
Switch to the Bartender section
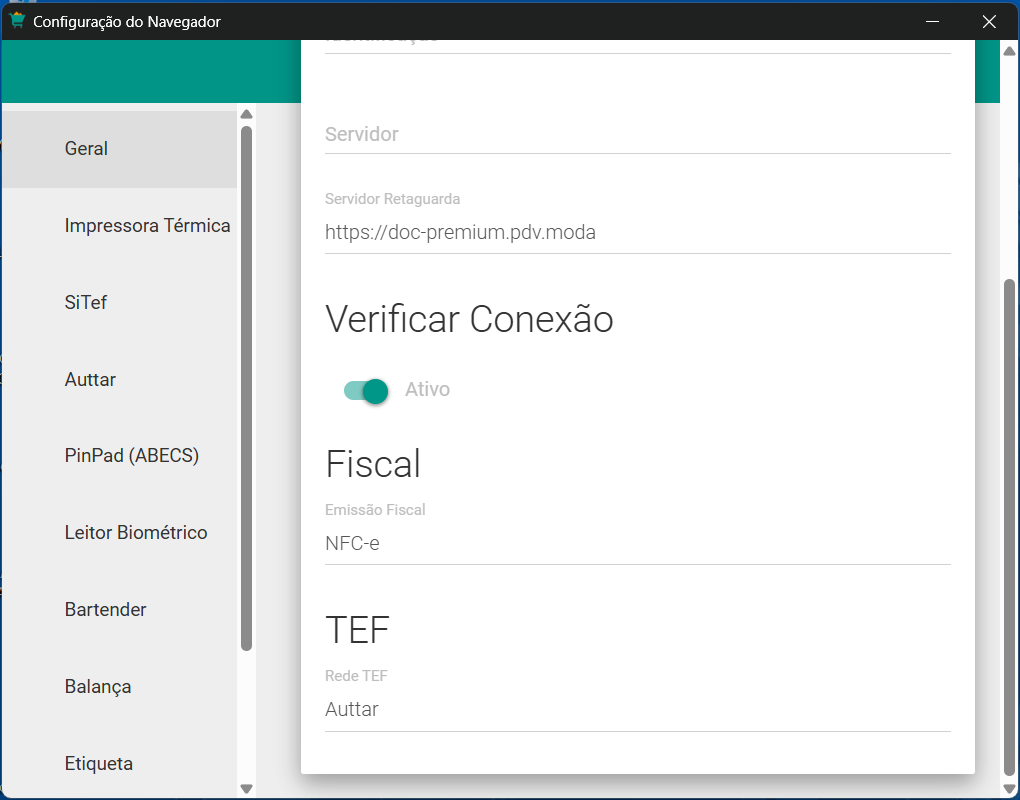[x=105, y=610]
